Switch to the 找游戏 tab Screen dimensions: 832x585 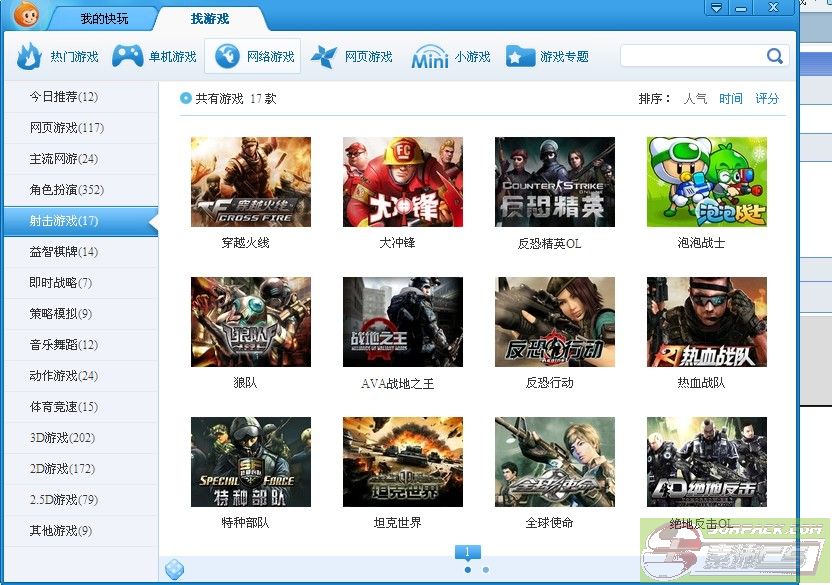211,19
